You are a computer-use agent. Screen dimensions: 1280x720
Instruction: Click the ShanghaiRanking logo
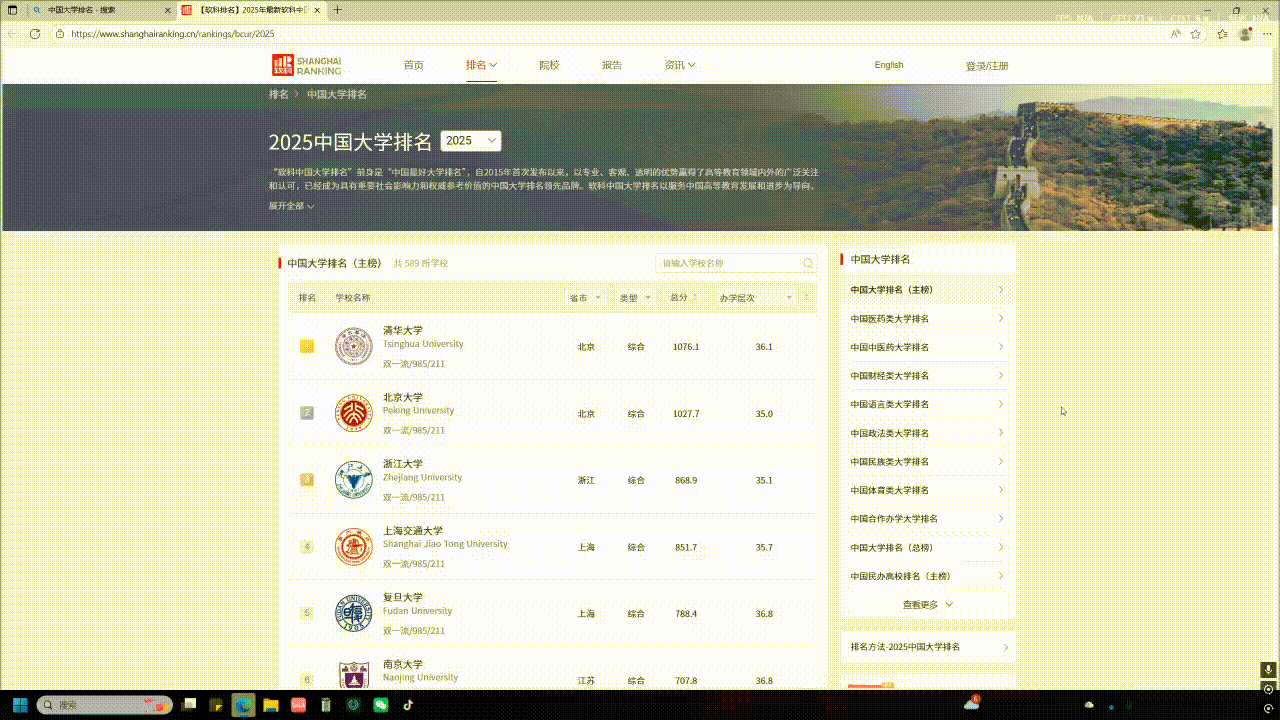click(x=307, y=65)
